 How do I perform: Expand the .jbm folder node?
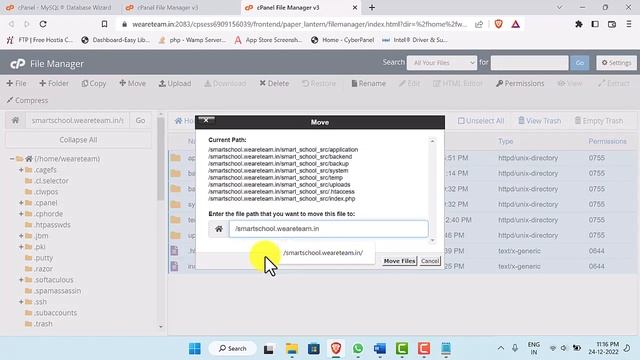pos(21,236)
